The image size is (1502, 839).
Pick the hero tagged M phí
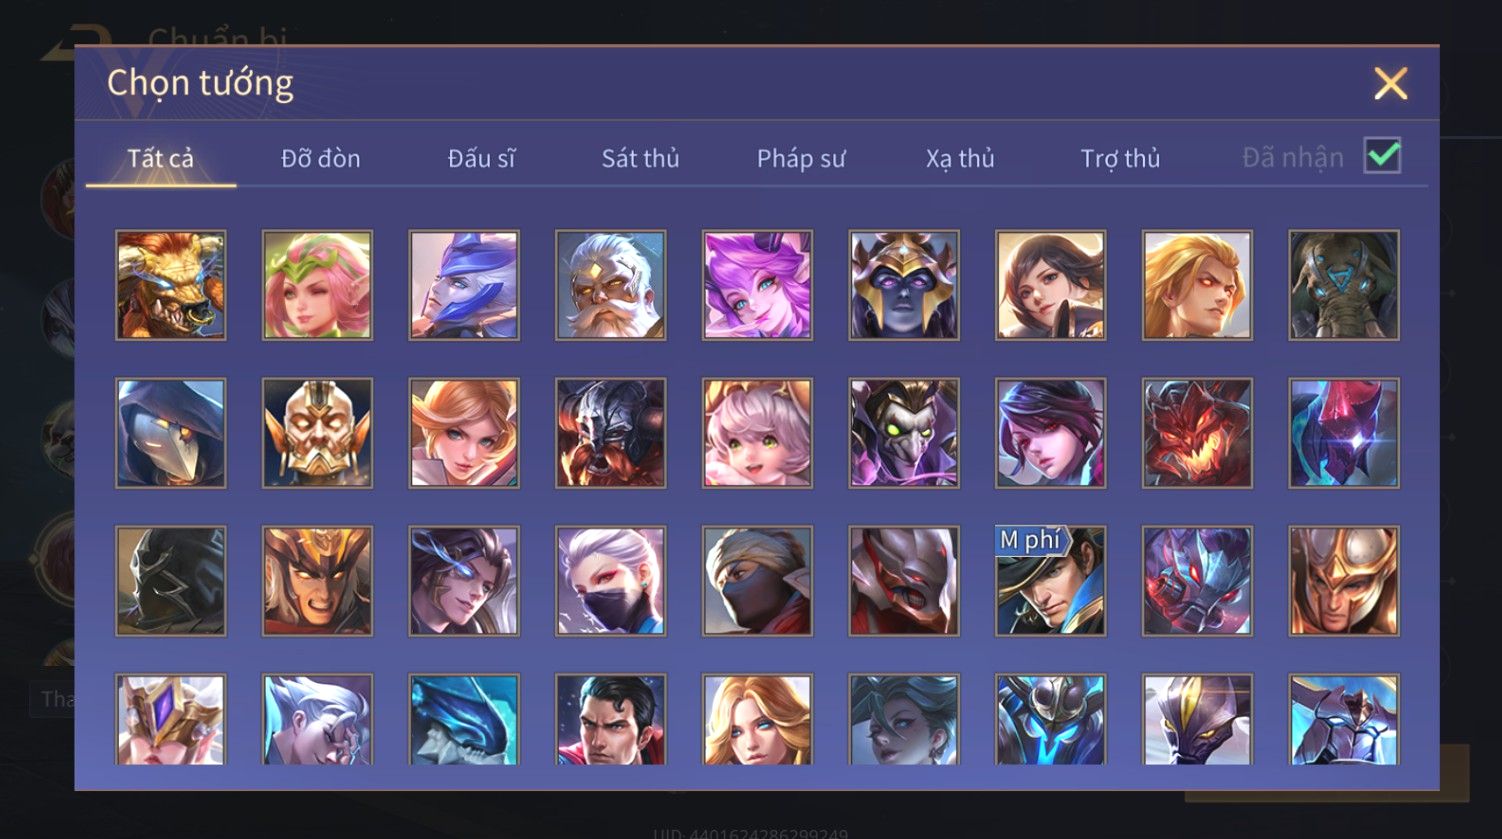(1050, 581)
